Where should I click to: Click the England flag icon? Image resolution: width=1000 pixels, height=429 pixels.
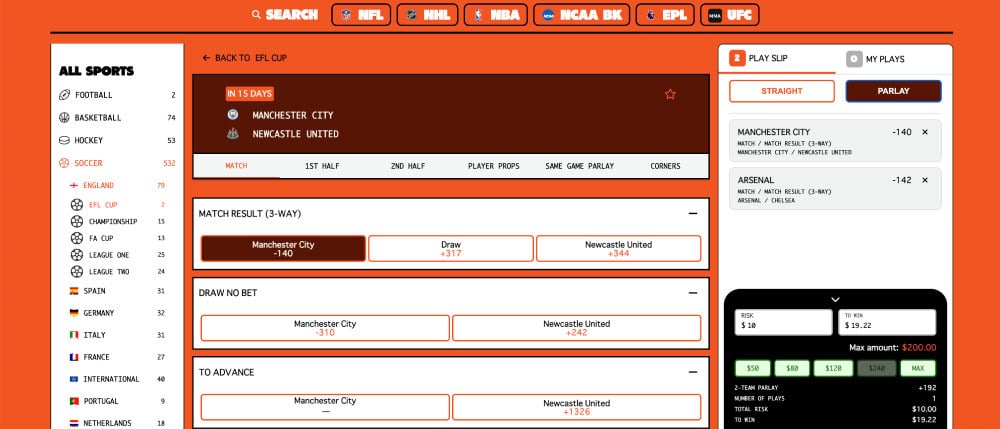74,185
